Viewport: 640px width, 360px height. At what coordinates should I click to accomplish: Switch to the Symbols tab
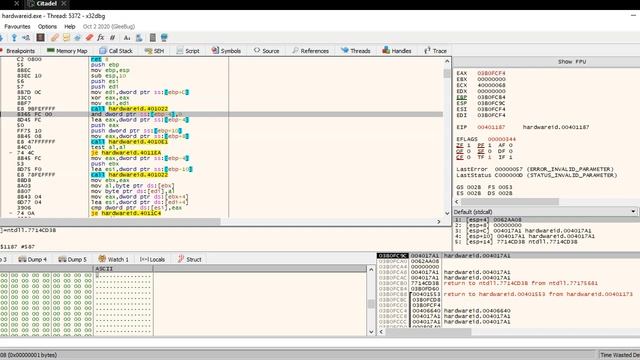pos(226,51)
